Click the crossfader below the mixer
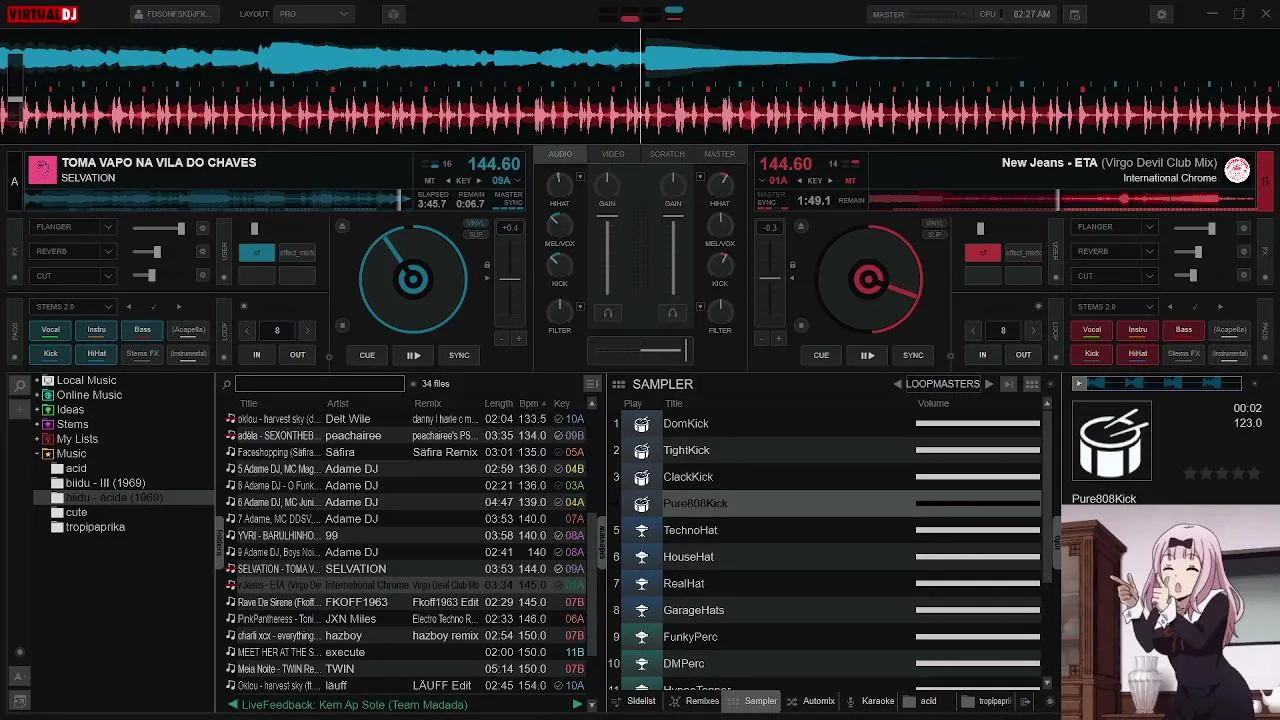The image size is (1280, 720). tap(640, 349)
